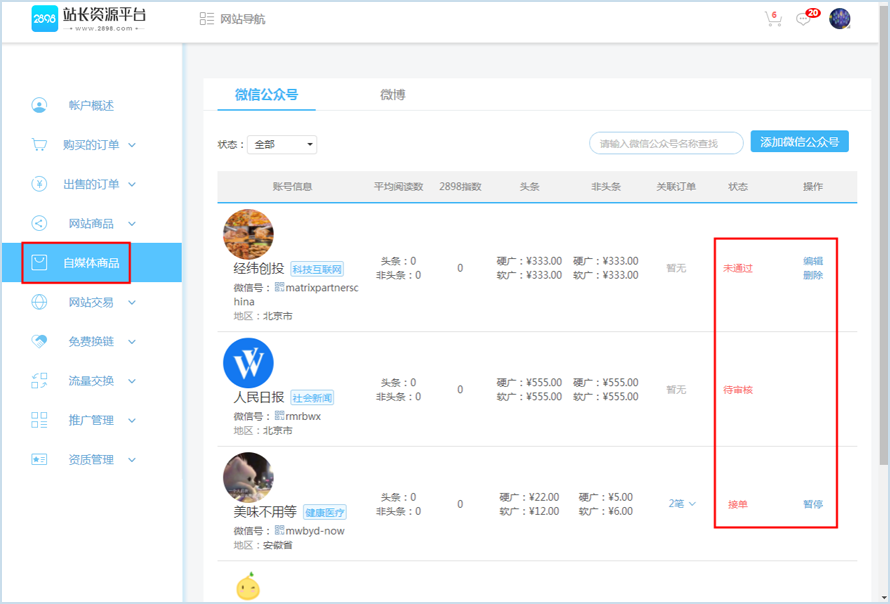Click the 微信公众号 name search field
890x604 pixels.
(666, 143)
